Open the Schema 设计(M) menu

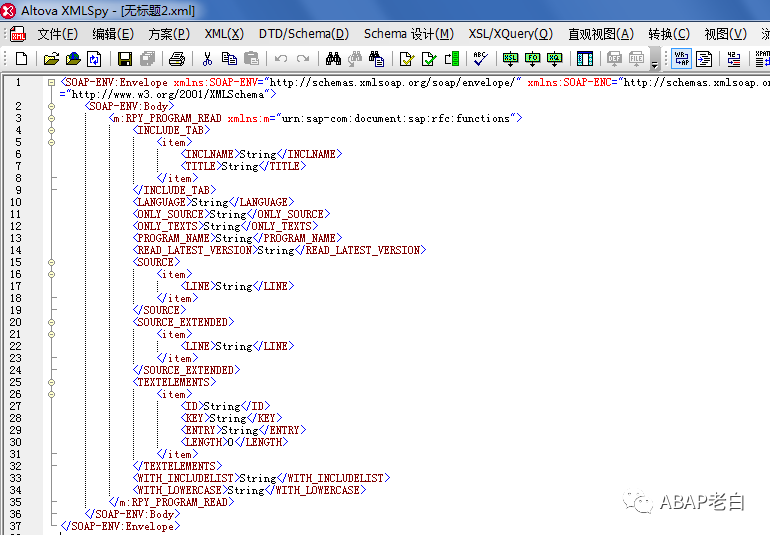pyautogui.click(x=409, y=34)
